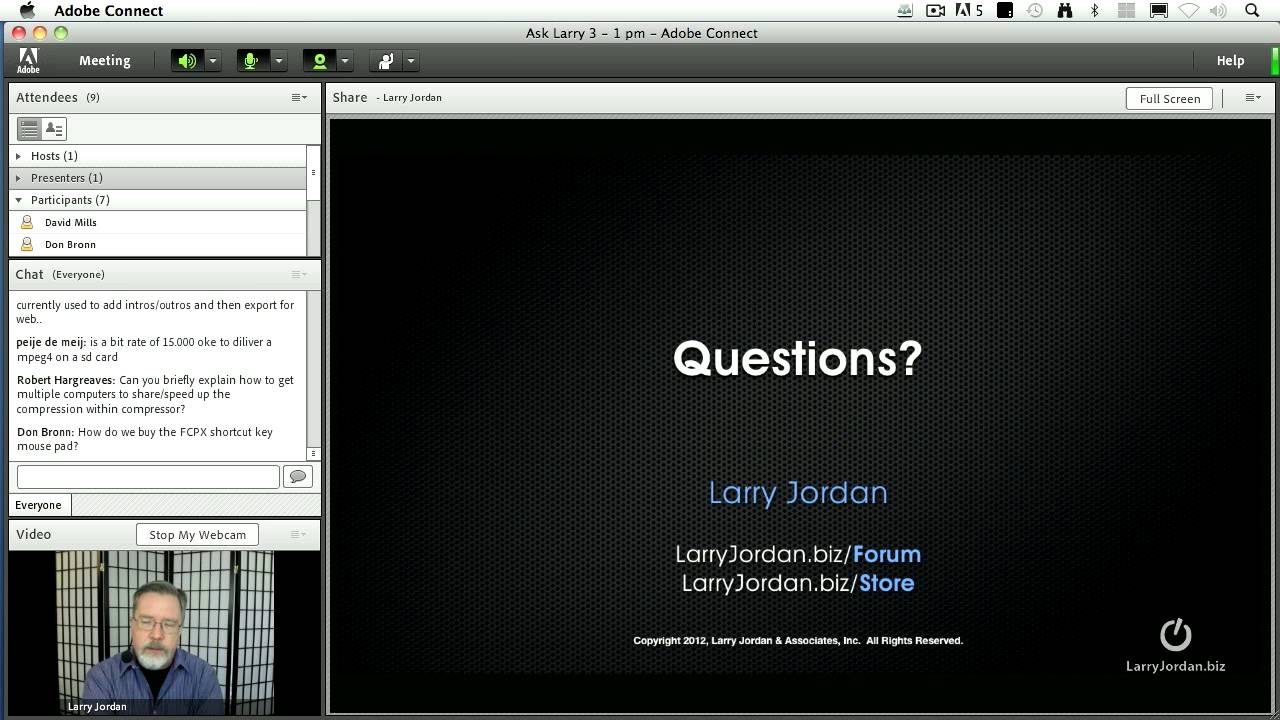Click the Full Screen button
This screenshot has width=1280, height=720.
tap(1170, 98)
